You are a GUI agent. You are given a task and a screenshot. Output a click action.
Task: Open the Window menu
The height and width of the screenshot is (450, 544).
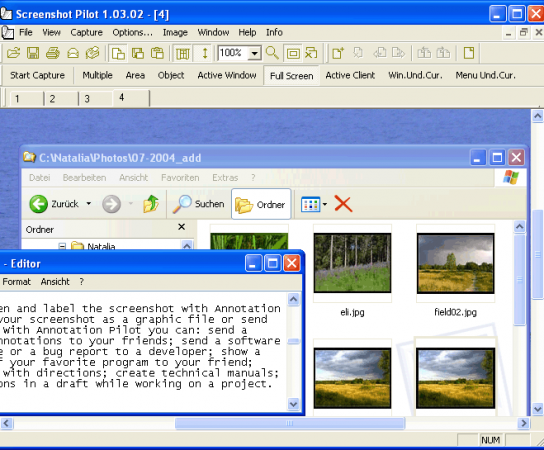213,32
